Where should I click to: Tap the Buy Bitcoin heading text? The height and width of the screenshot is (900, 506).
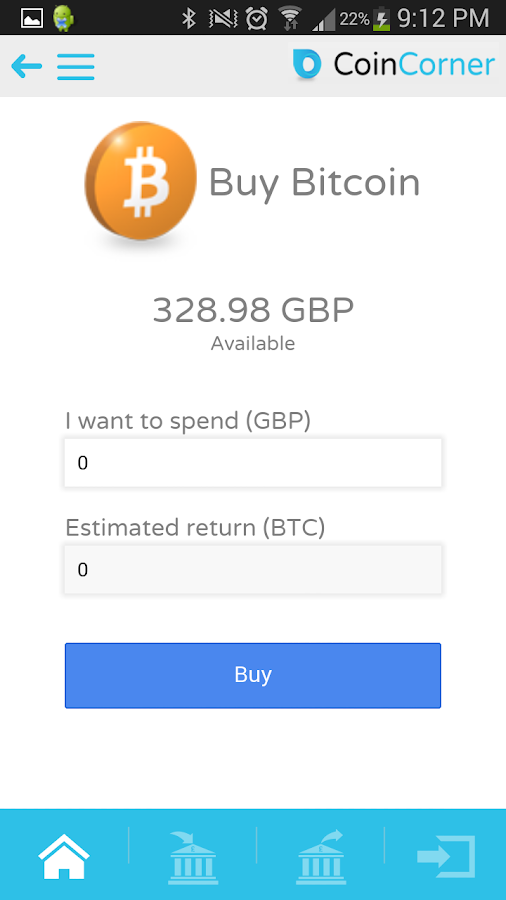click(314, 184)
